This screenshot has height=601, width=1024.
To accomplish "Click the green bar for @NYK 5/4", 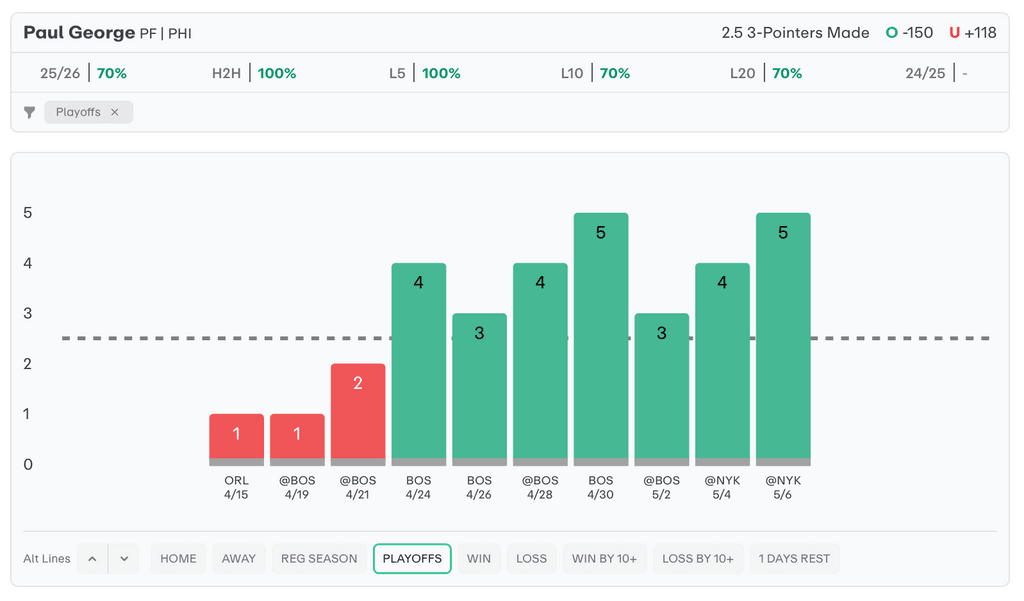I will [722, 364].
